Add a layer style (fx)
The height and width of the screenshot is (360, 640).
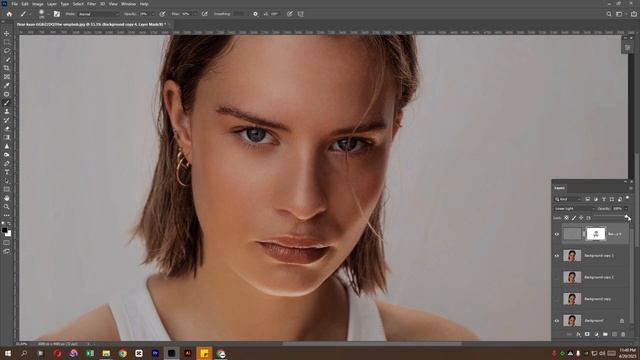click(578, 334)
